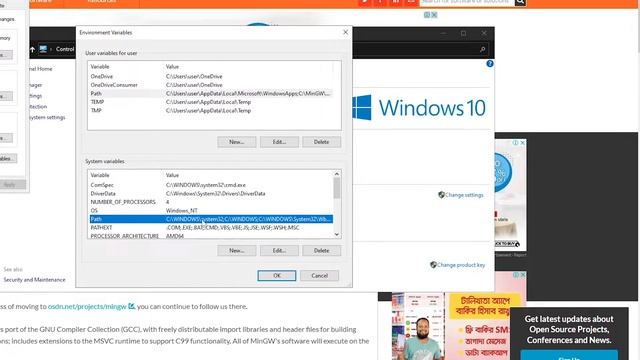Click New button under User variables
This screenshot has width=640, height=360.
[237, 142]
